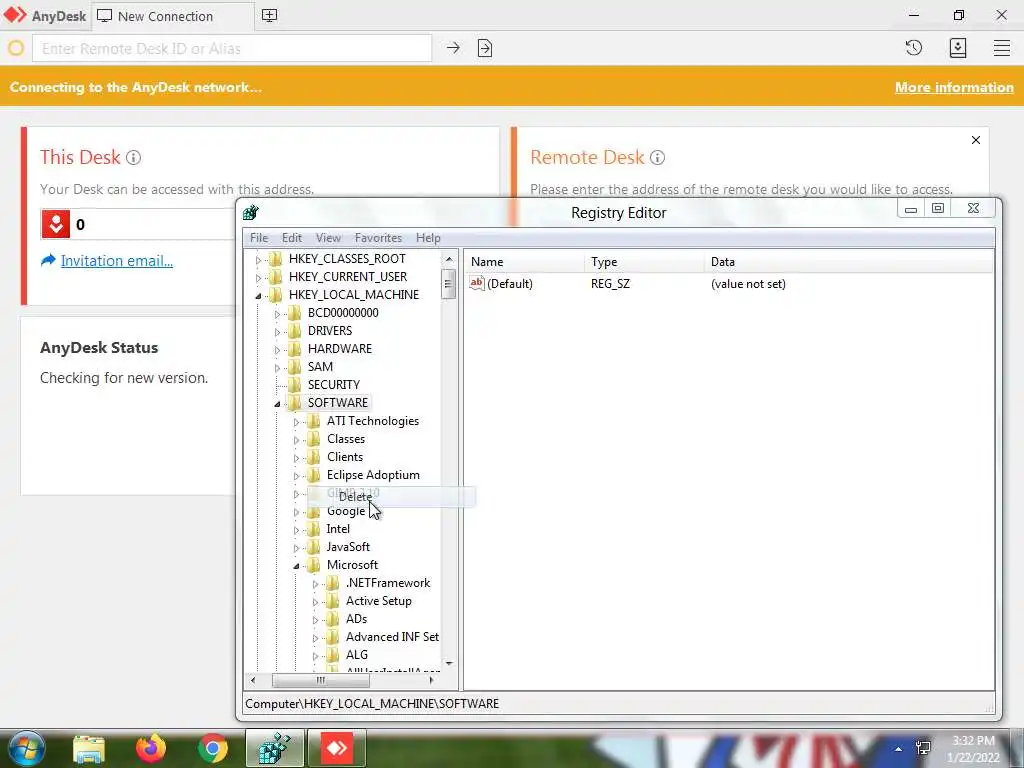This screenshot has height=768, width=1024.
Task: Click info icon beside Remote Desk
Action: pos(658,157)
